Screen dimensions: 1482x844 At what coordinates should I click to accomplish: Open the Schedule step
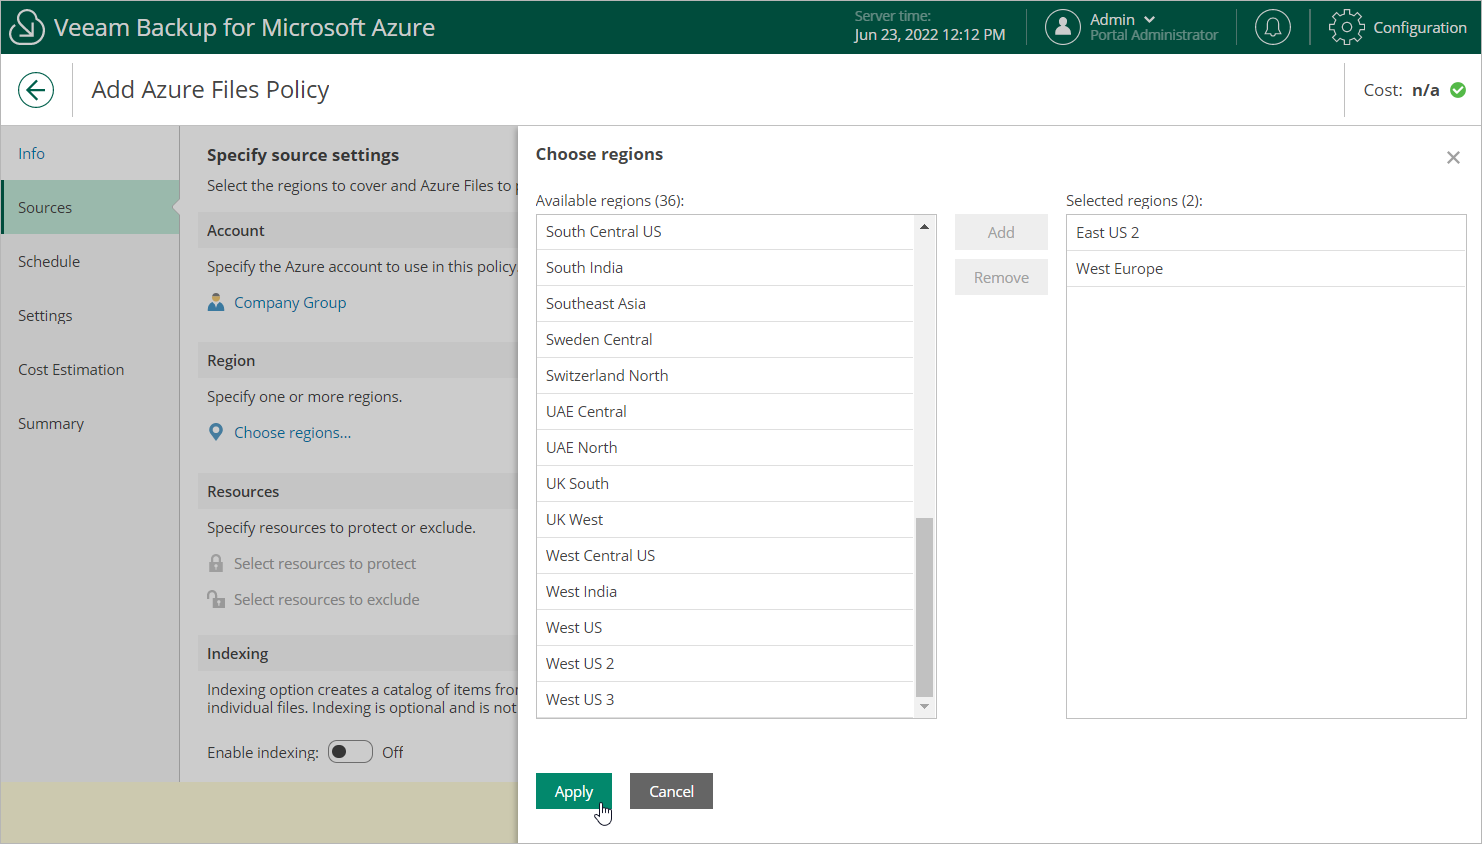pyautogui.click(x=90, y=261)
